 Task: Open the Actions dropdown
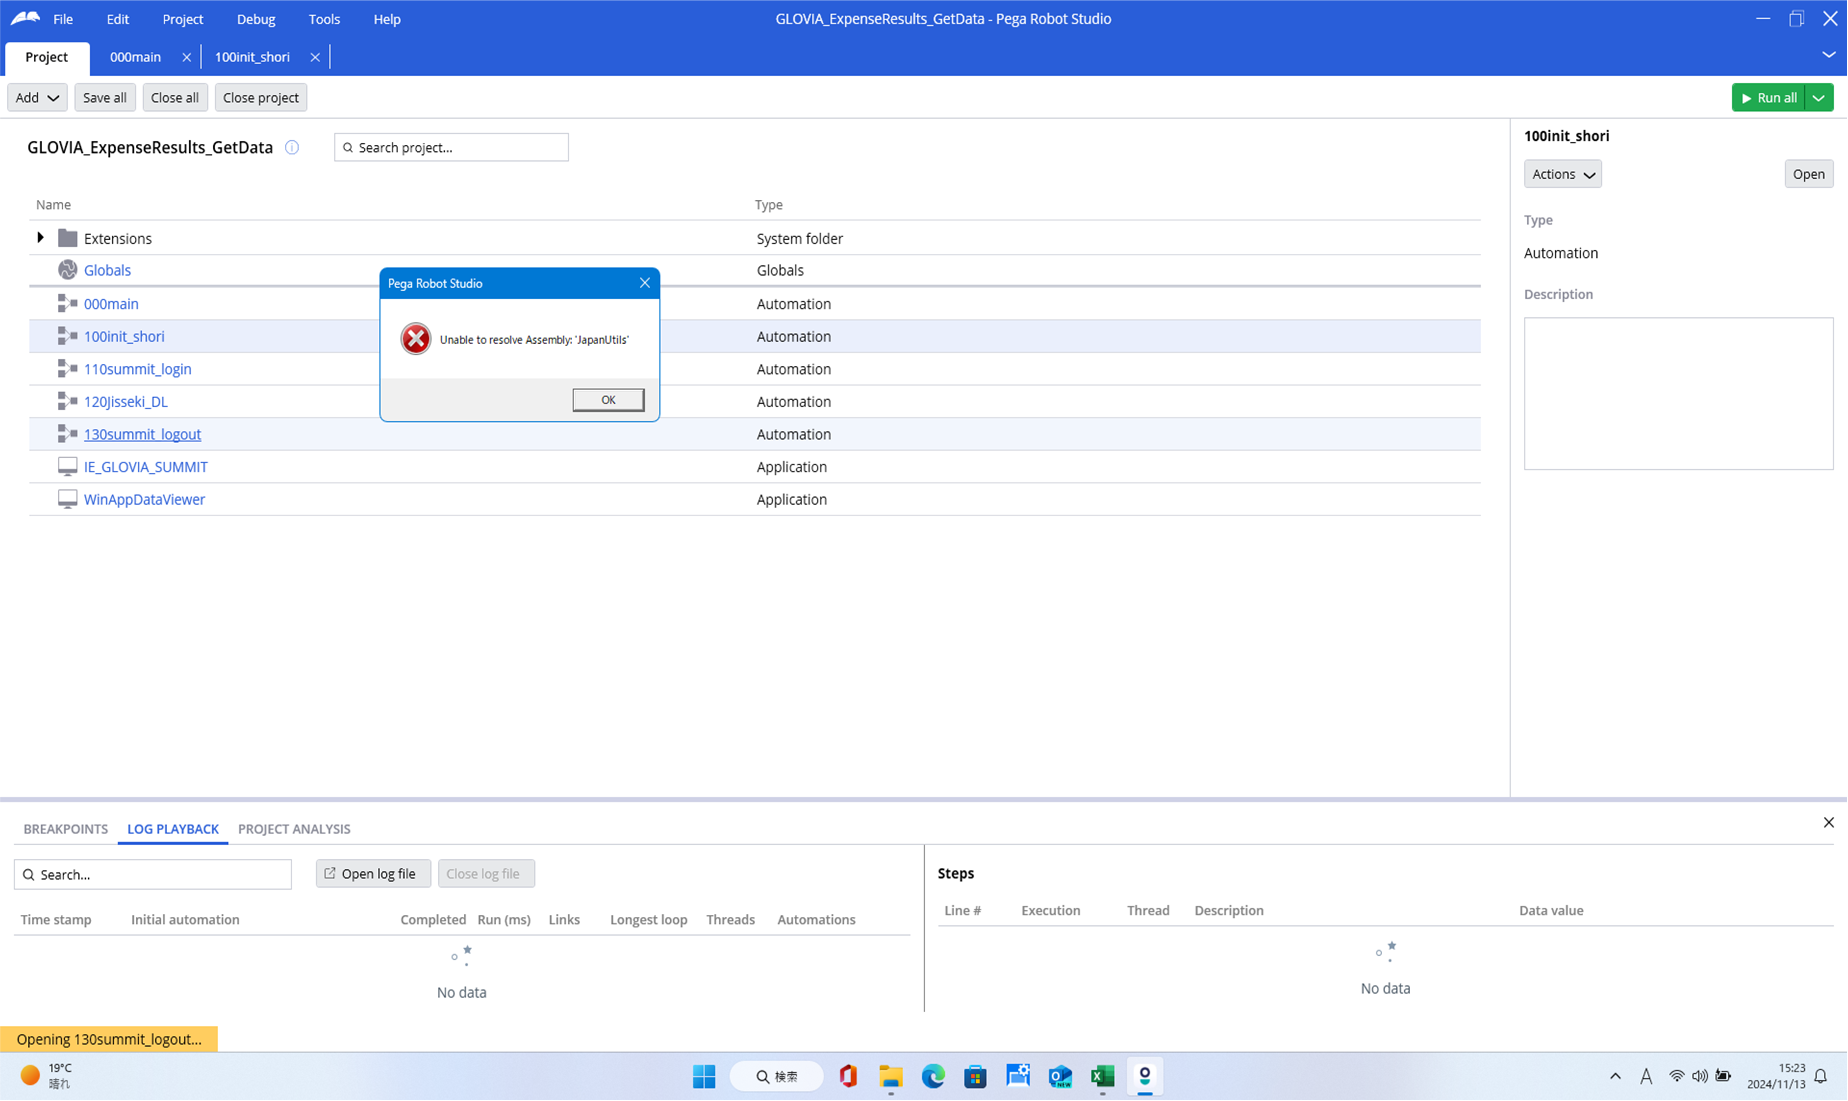(x=1562, y=174)
